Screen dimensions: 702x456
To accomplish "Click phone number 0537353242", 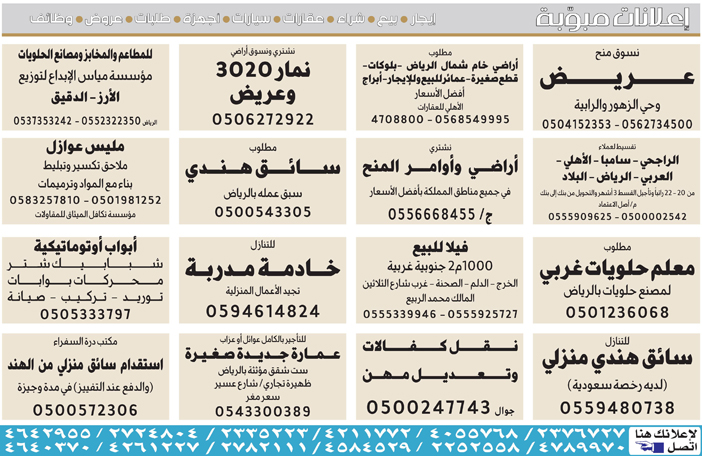I will tap(42, 121).
